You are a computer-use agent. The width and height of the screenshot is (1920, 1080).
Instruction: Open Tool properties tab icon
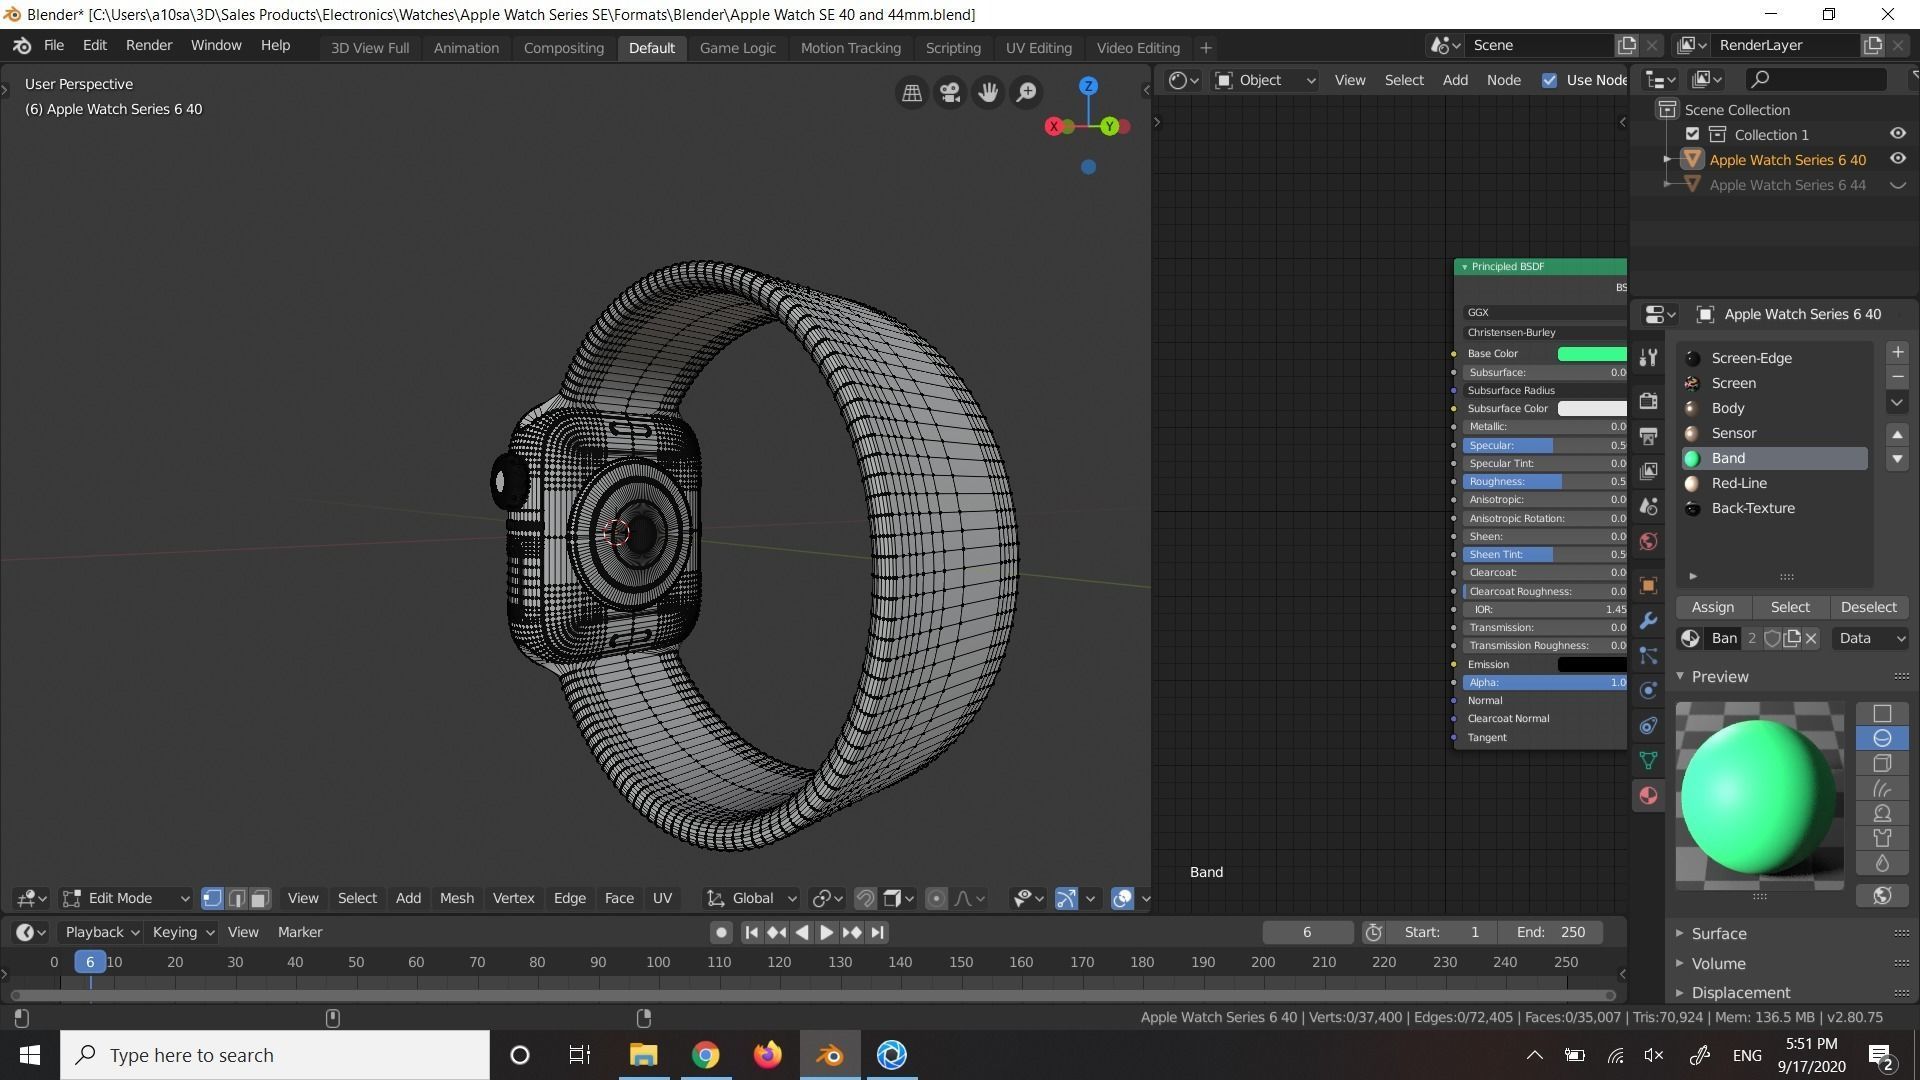point(1649,359)
